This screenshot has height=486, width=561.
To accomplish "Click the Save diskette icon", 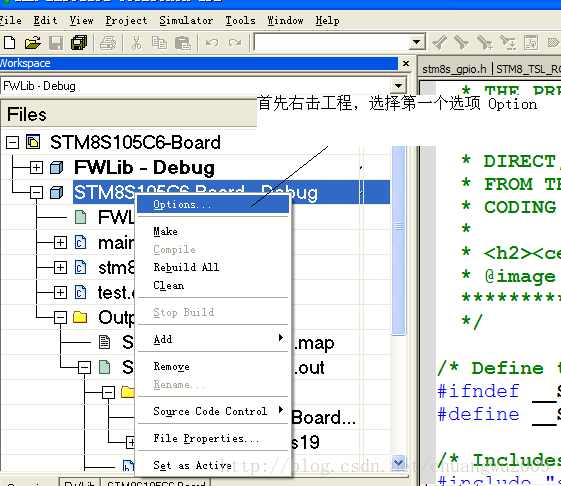I will click(56, 43).
